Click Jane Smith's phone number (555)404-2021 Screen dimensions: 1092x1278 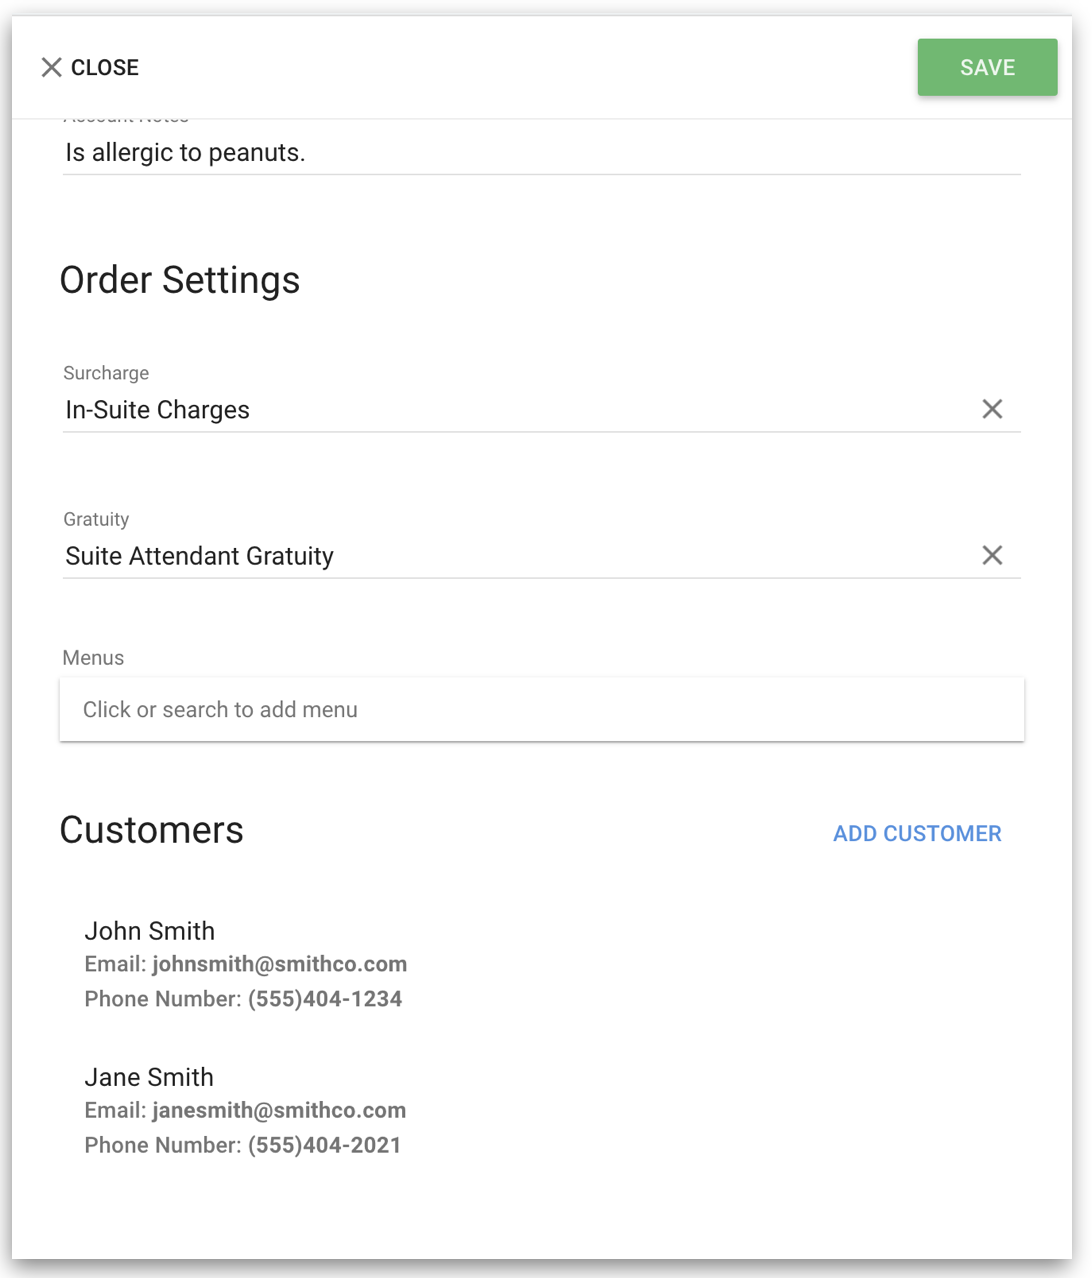coord(325,1145)
